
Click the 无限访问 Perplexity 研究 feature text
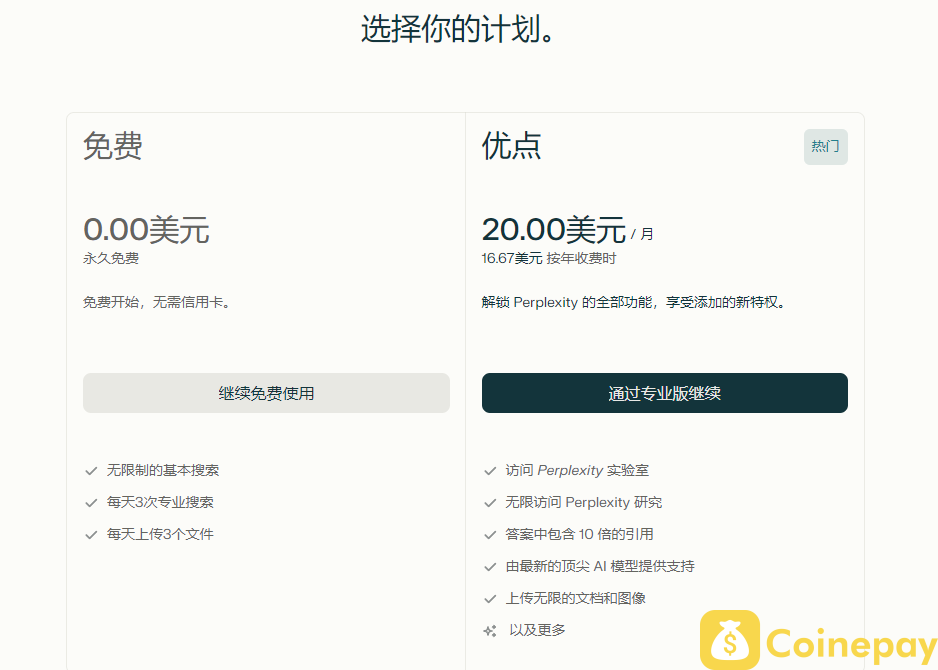coord(584,502)
